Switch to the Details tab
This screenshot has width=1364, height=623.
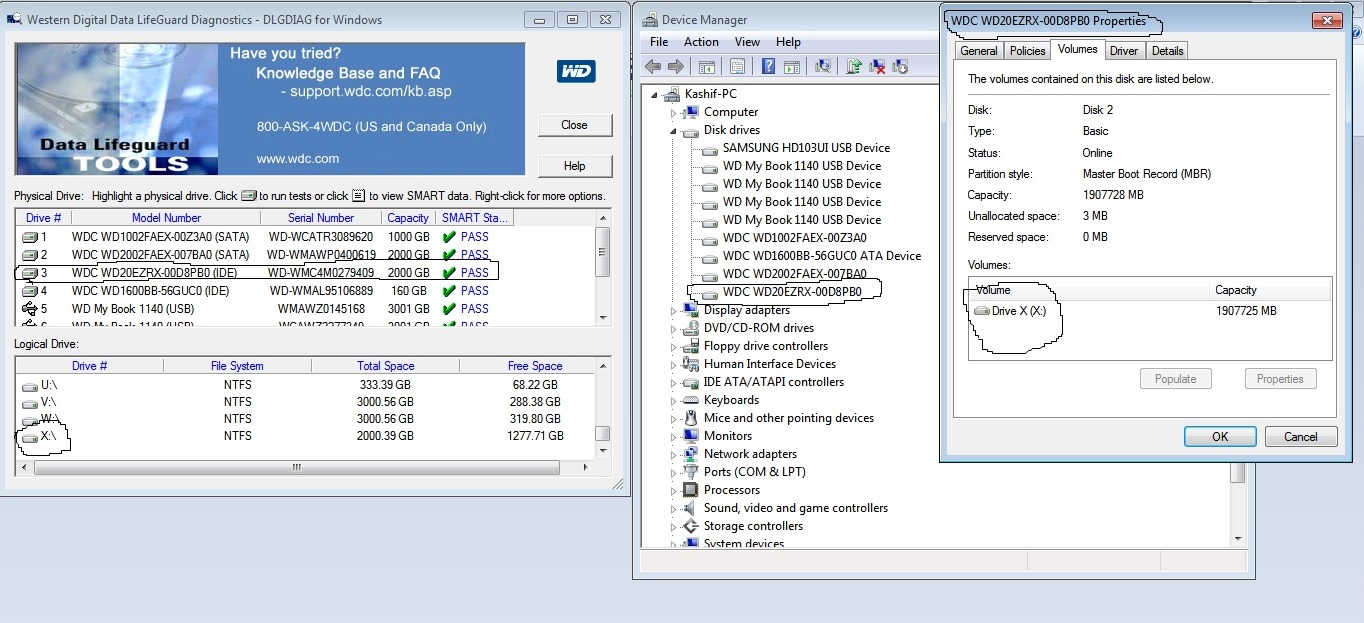coord(1167,51)
